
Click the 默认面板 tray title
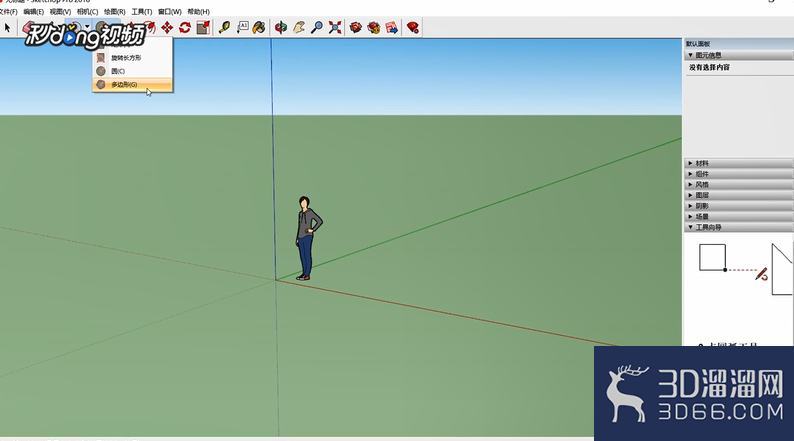698,44
